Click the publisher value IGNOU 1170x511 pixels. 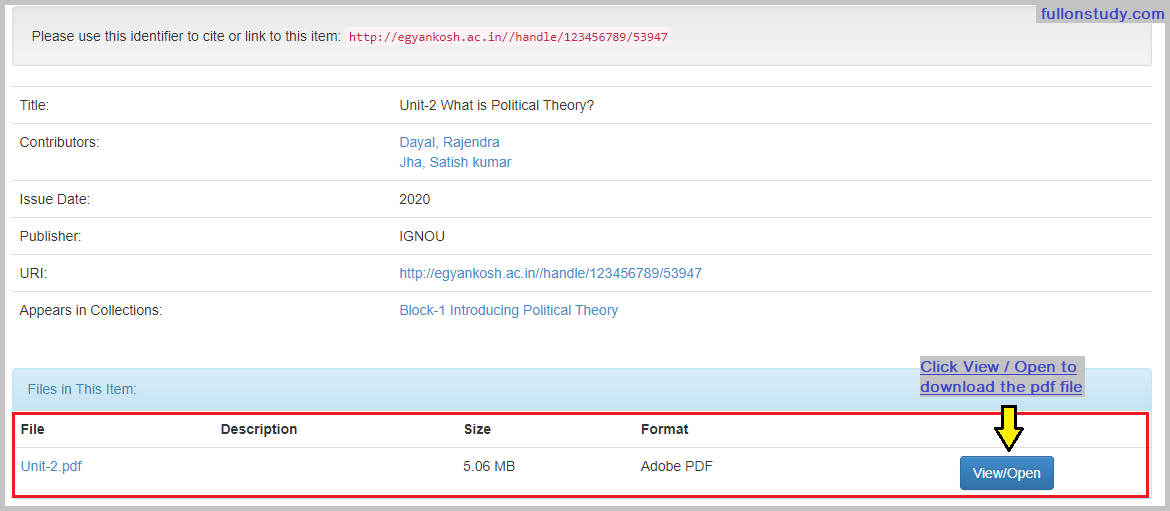[x=422, y=236]
